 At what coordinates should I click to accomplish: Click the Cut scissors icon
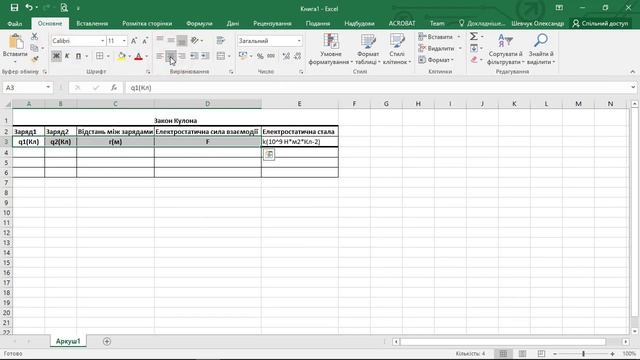(34, 37)
